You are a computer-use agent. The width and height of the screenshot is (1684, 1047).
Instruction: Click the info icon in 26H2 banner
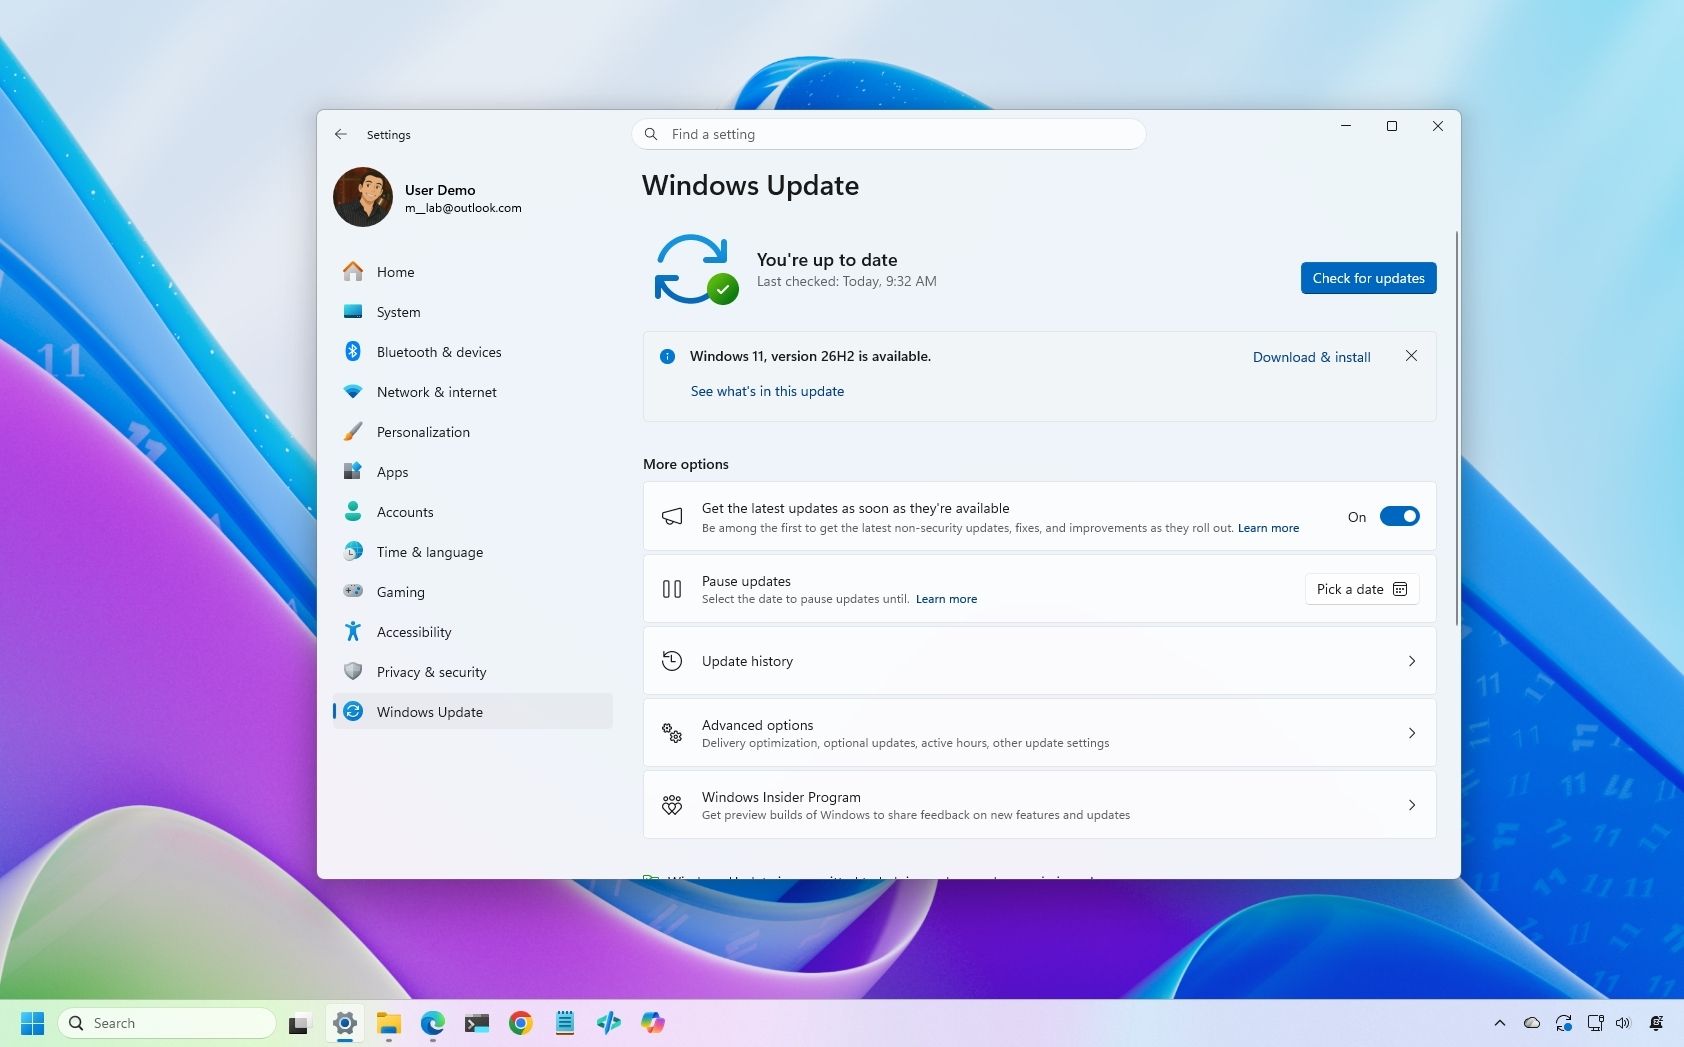click(x=667, y=357)
